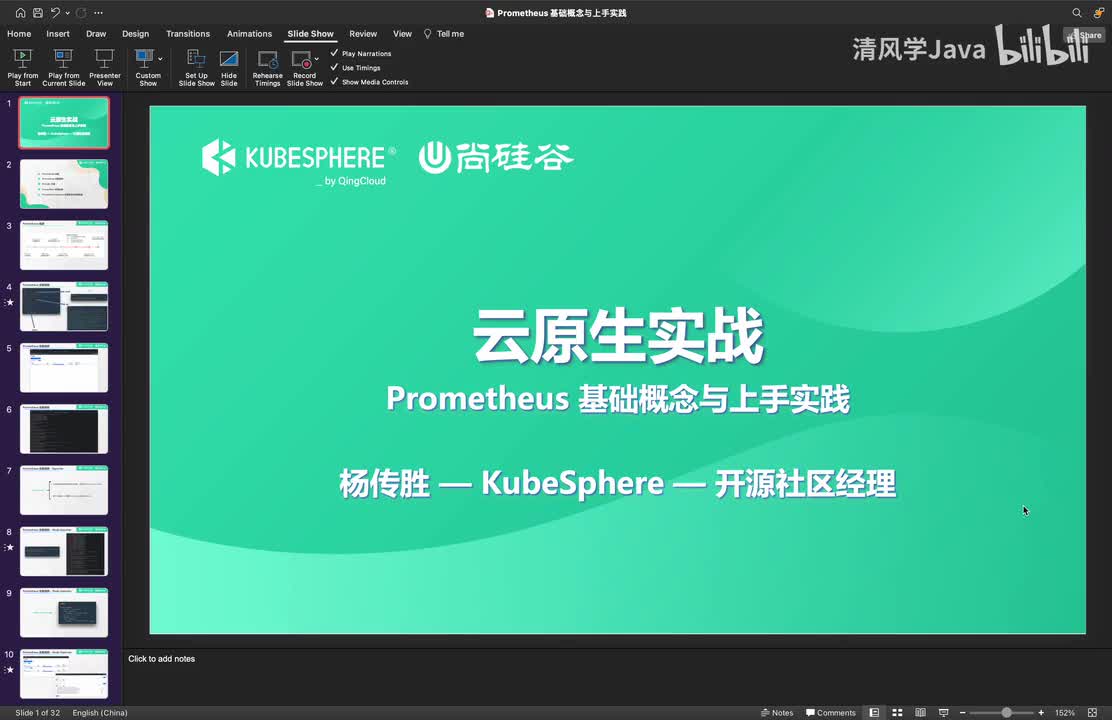
Task: Click the presenter line with 杨传胜
Action: tap(618, 484)
